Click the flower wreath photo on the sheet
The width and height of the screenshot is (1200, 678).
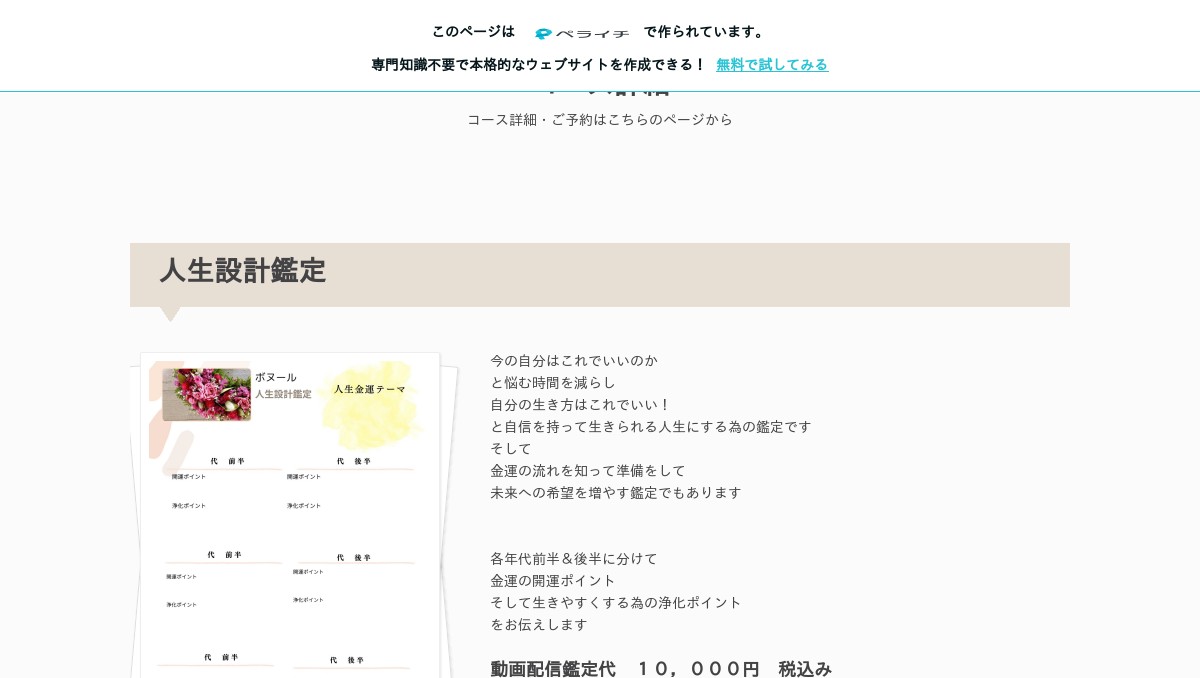pos(206,394)
